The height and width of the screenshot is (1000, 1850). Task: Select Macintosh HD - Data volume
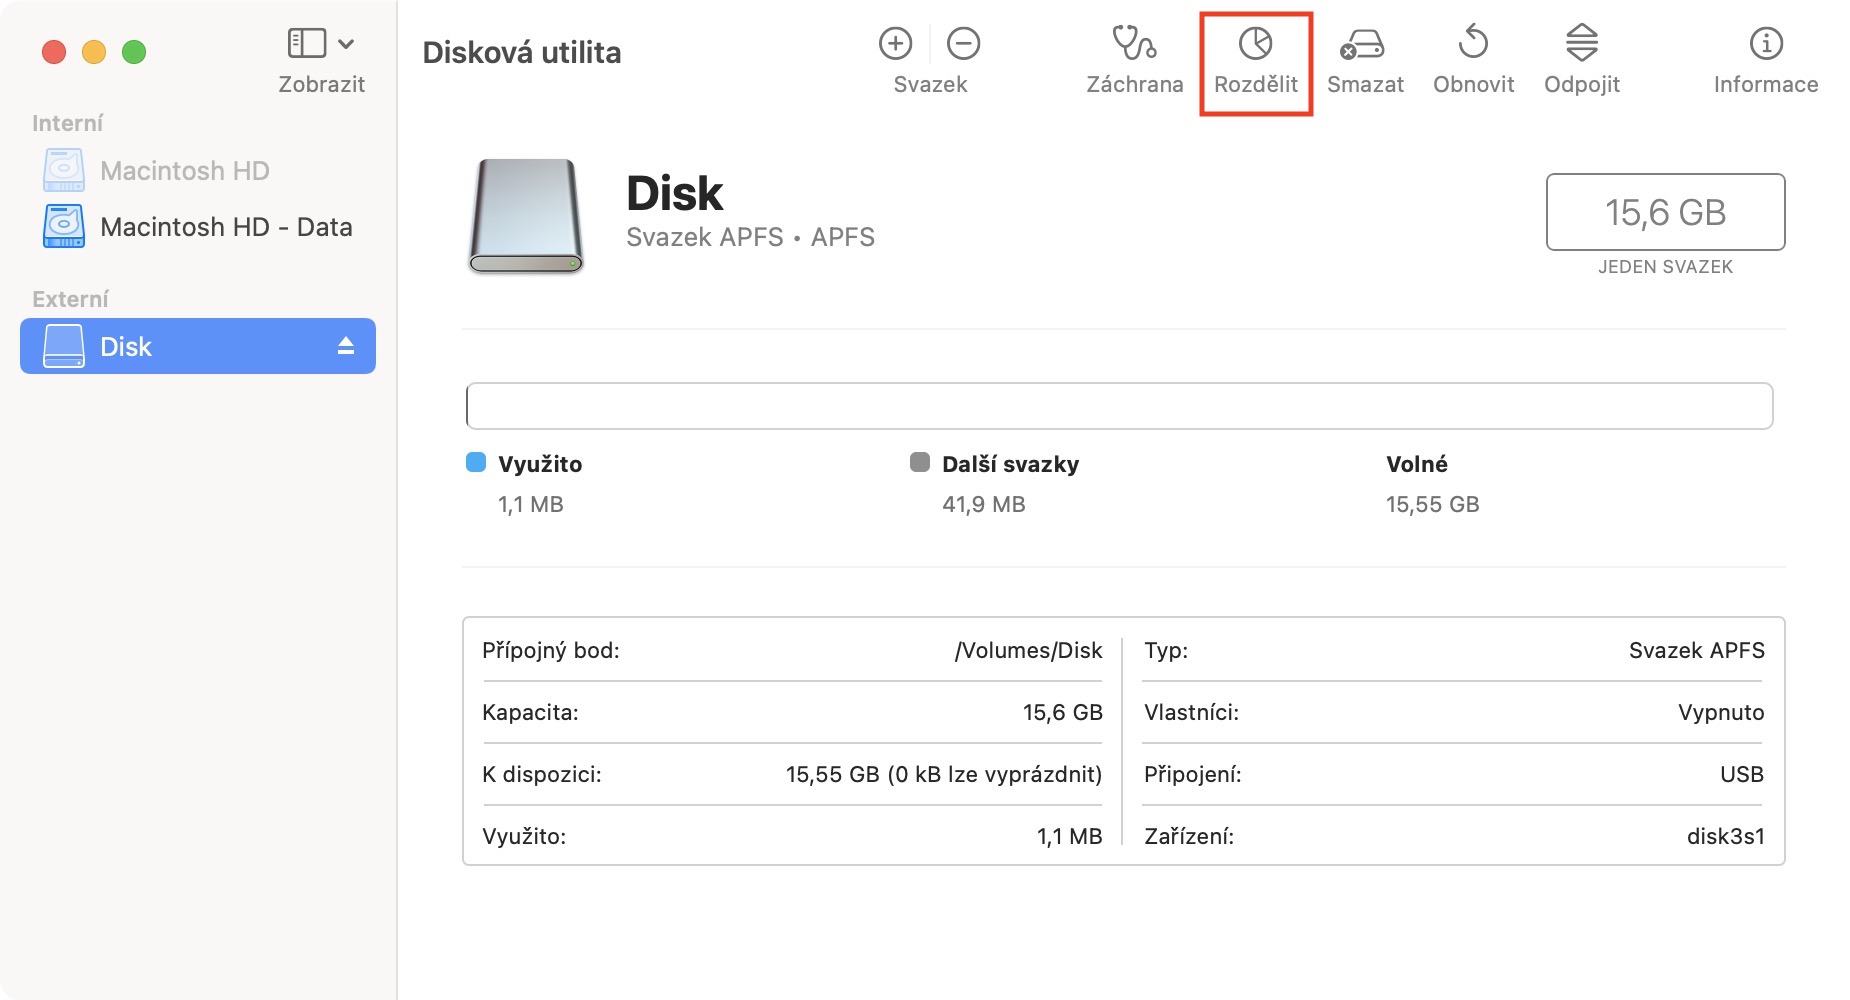226,227
